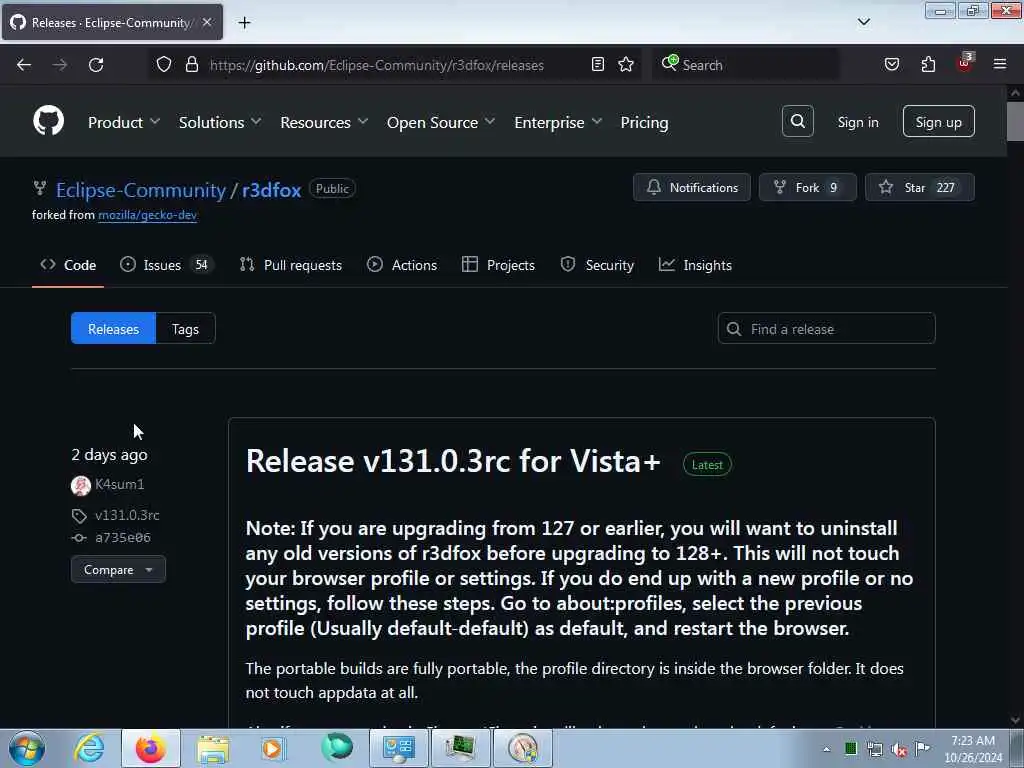Reload the current page
The image size is (1024, 768).
(96, 65)
